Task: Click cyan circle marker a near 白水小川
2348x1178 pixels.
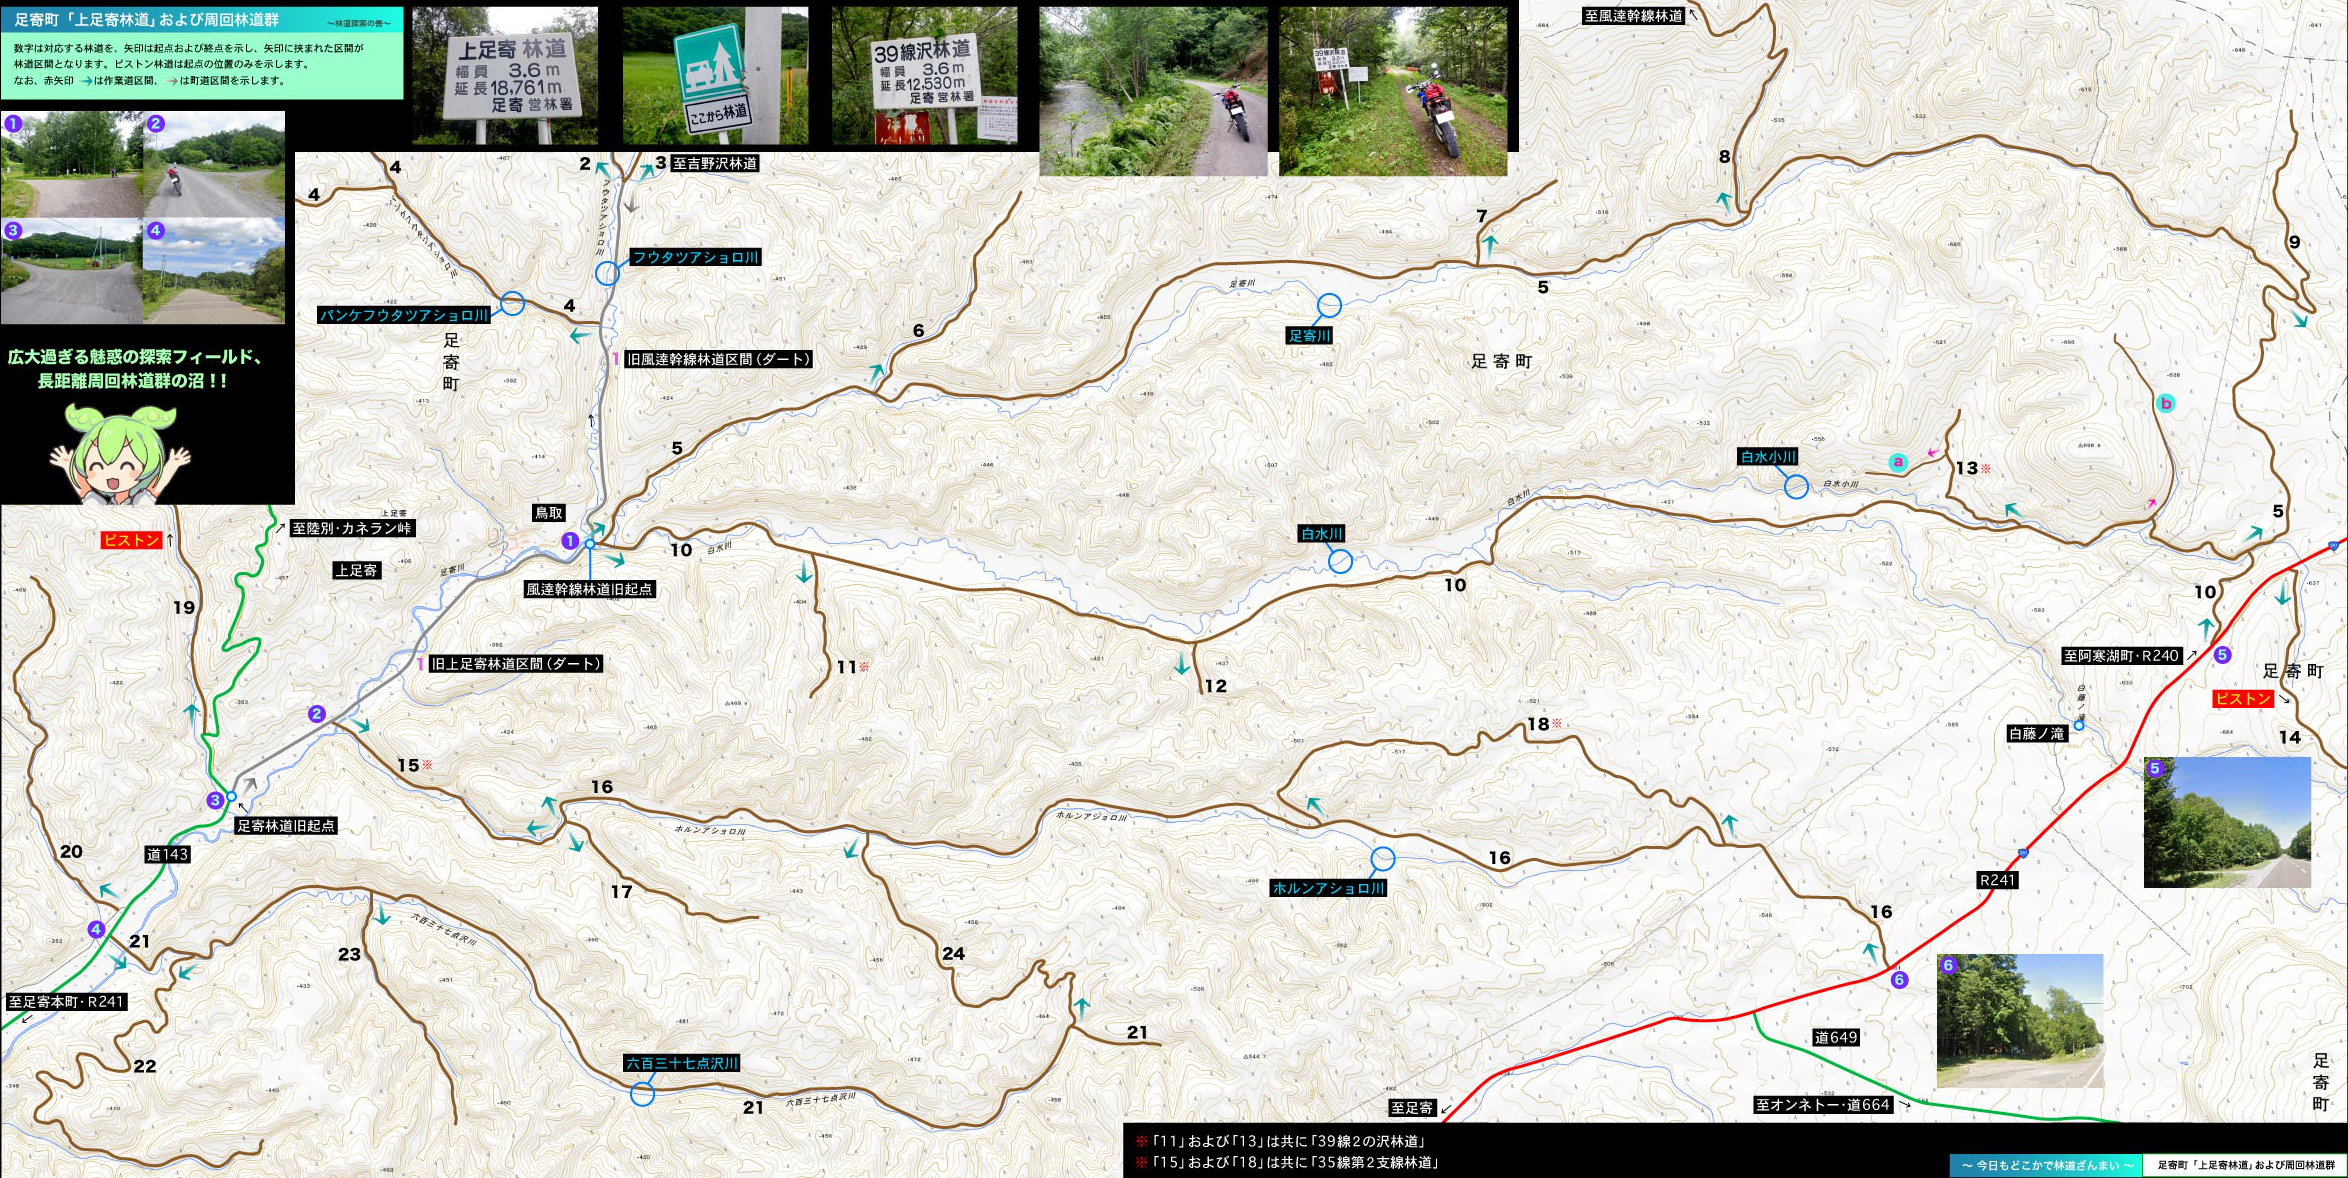Action: pyautogui.click(x=1897, y=462)
